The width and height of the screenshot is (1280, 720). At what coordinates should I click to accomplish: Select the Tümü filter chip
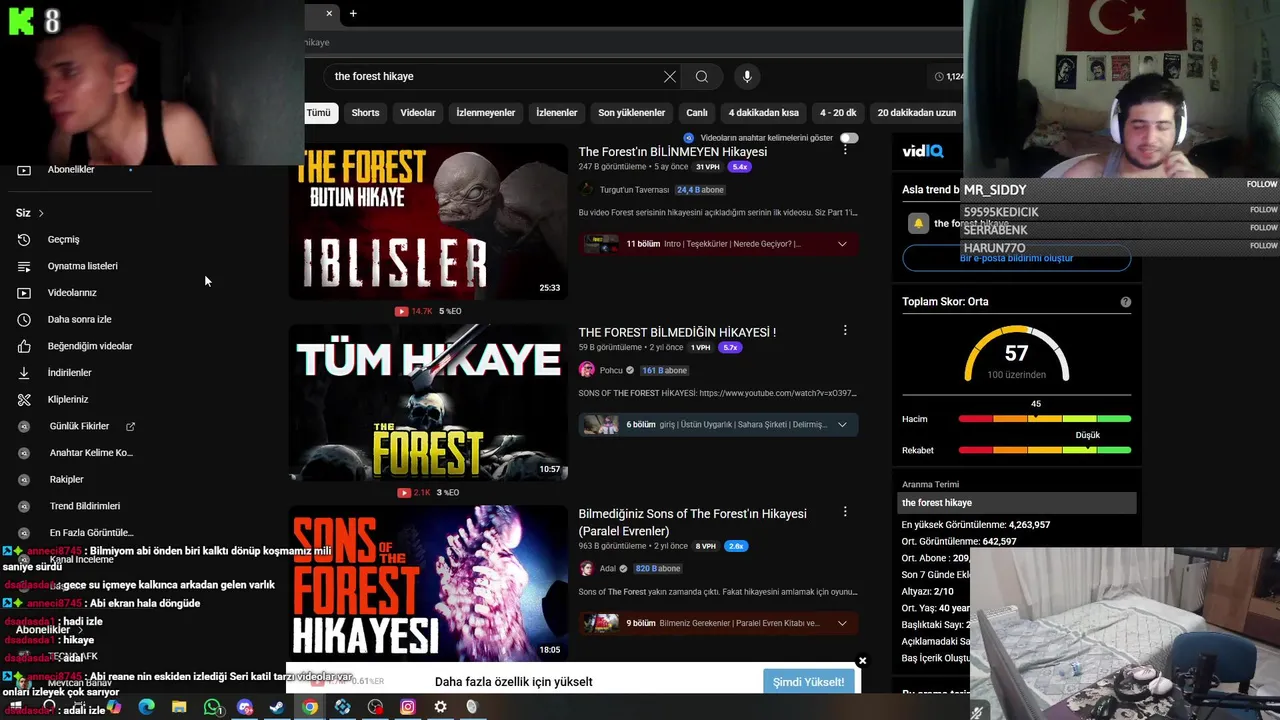(x=318, y=113)
